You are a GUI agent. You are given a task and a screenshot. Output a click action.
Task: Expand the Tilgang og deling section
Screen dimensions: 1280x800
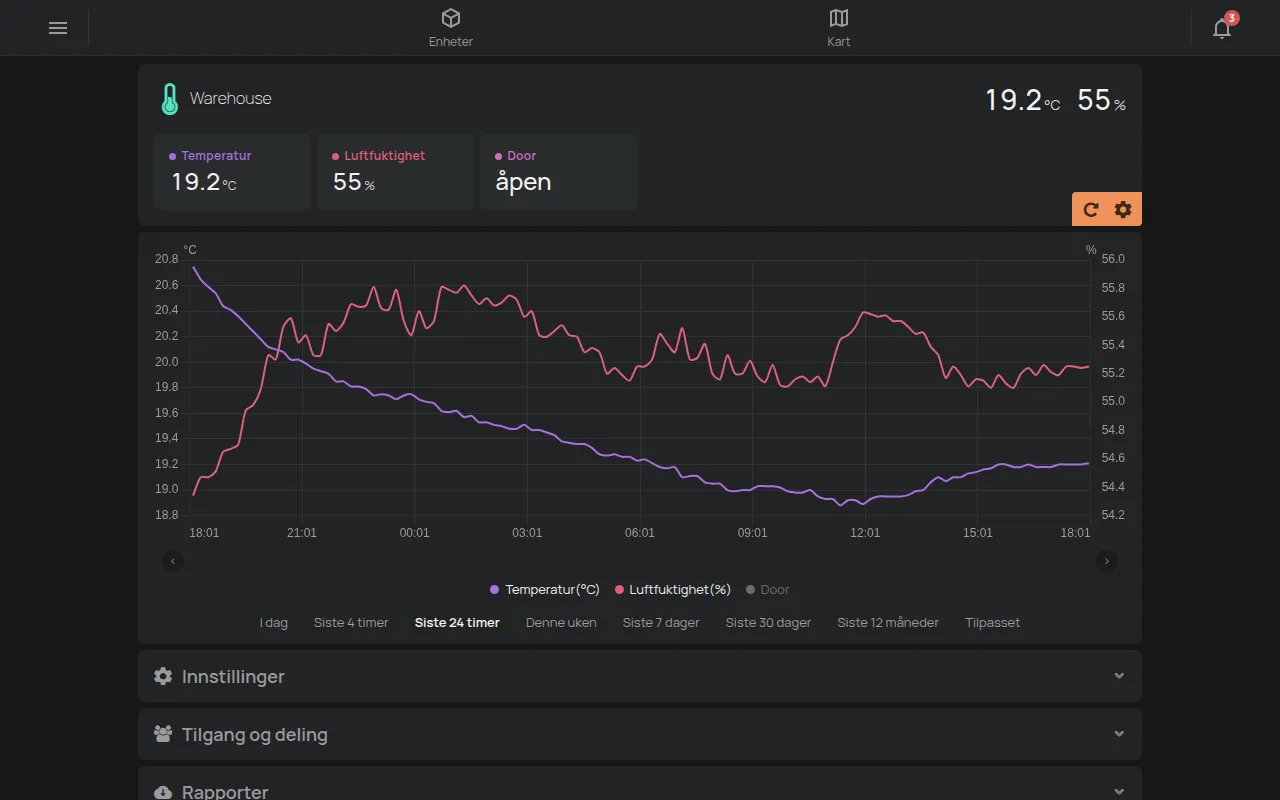pyautogui.click(x=640, y=735)
